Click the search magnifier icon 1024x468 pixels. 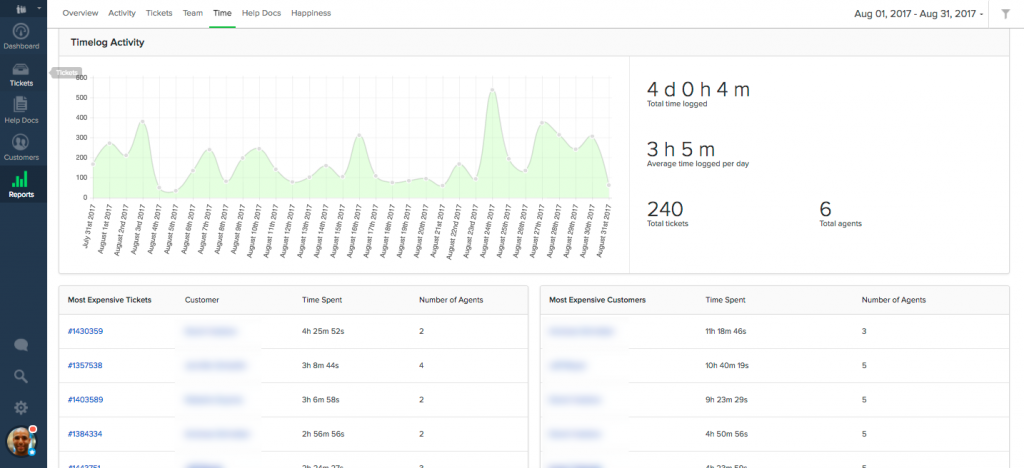(x=21, y=376)
